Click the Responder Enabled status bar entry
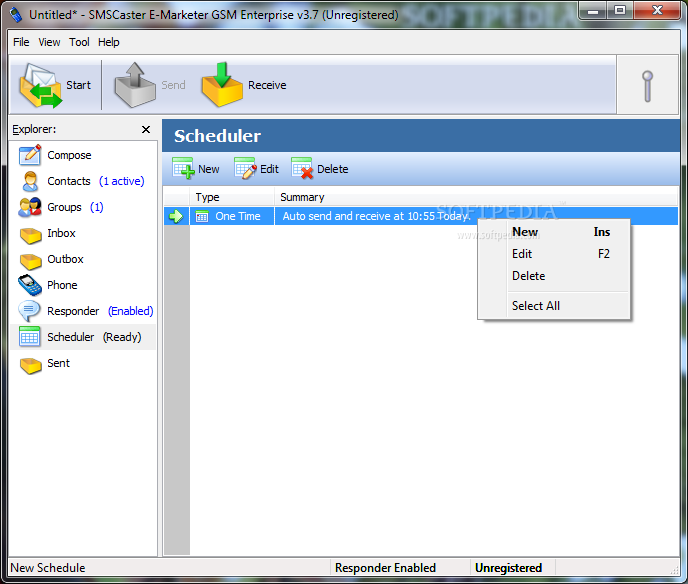Image resolution: width=688 pixels, height=584 pixels. [x=385, y=568]
